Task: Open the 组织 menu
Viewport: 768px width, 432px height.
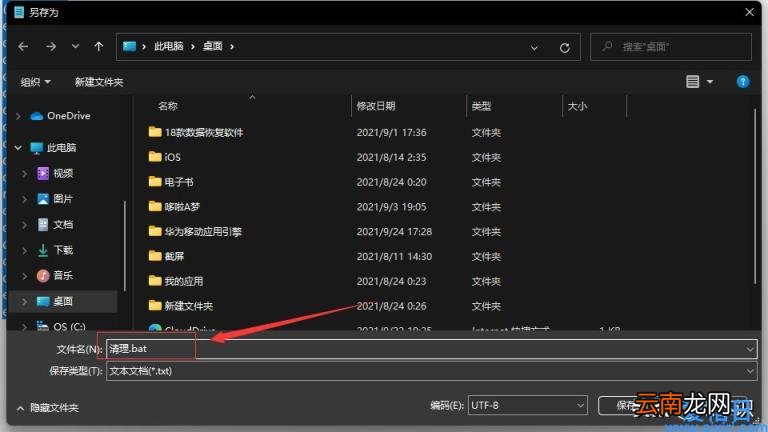Action: pos(35,82)
